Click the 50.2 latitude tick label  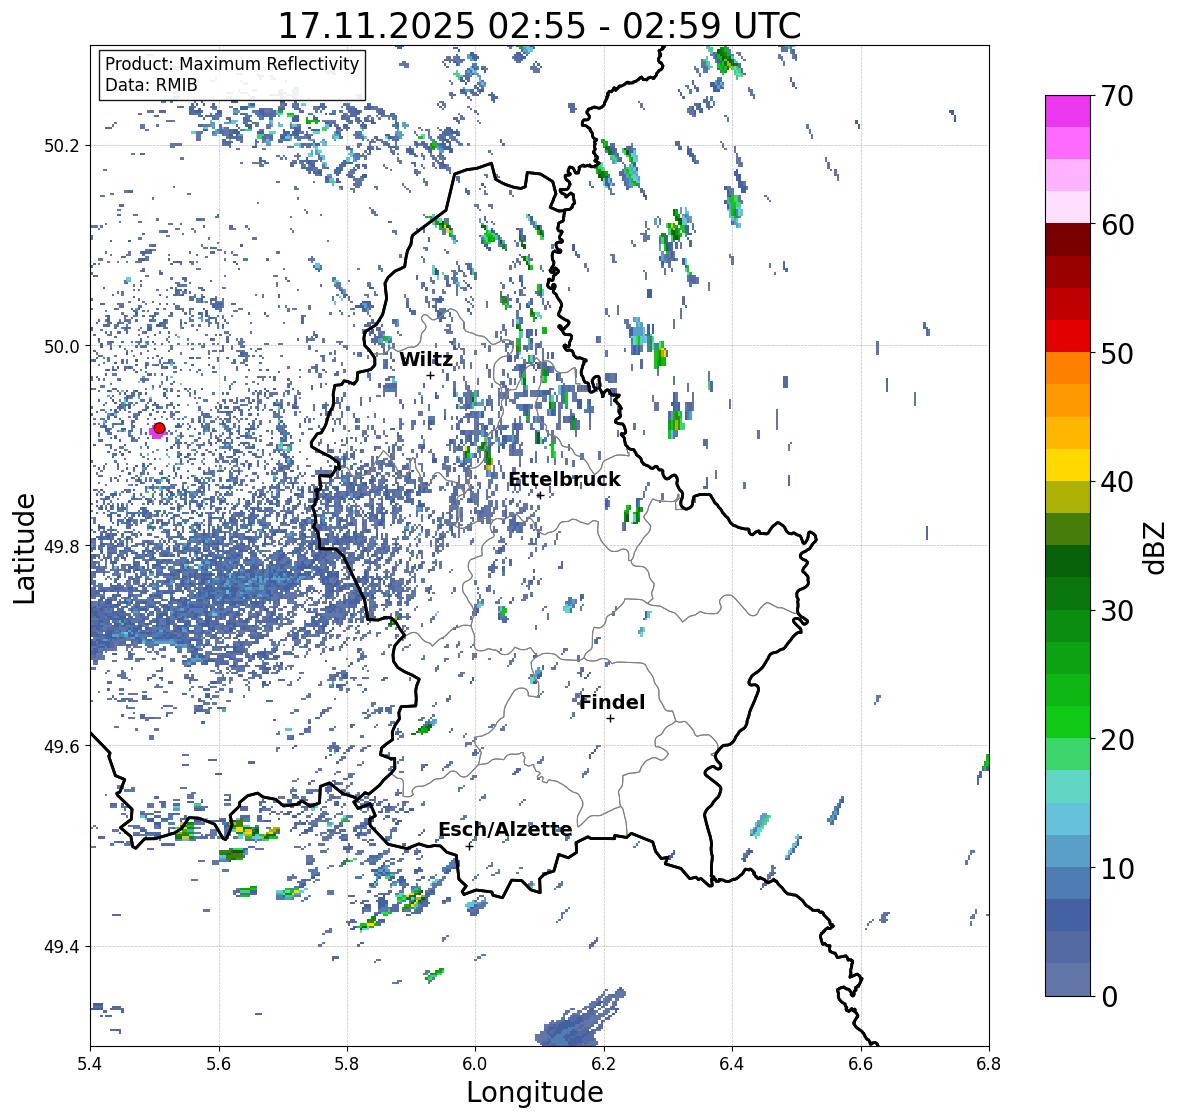pos(62,146)
